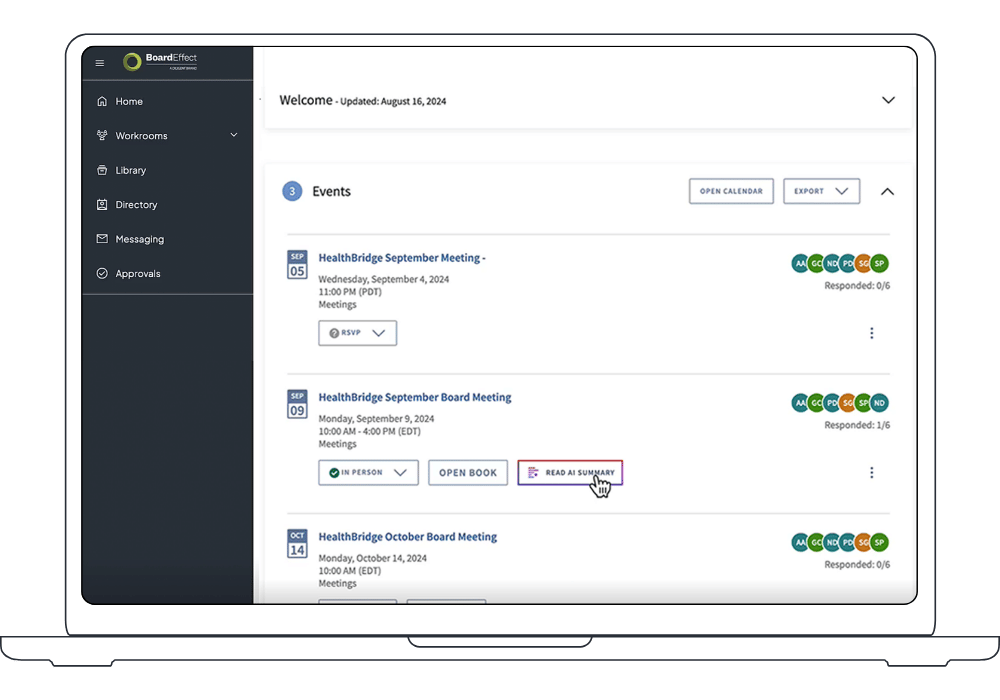Click AA avatar on September 5 meeting
The width and height of the screenshot is (1000, 700).
click(800, 263)
